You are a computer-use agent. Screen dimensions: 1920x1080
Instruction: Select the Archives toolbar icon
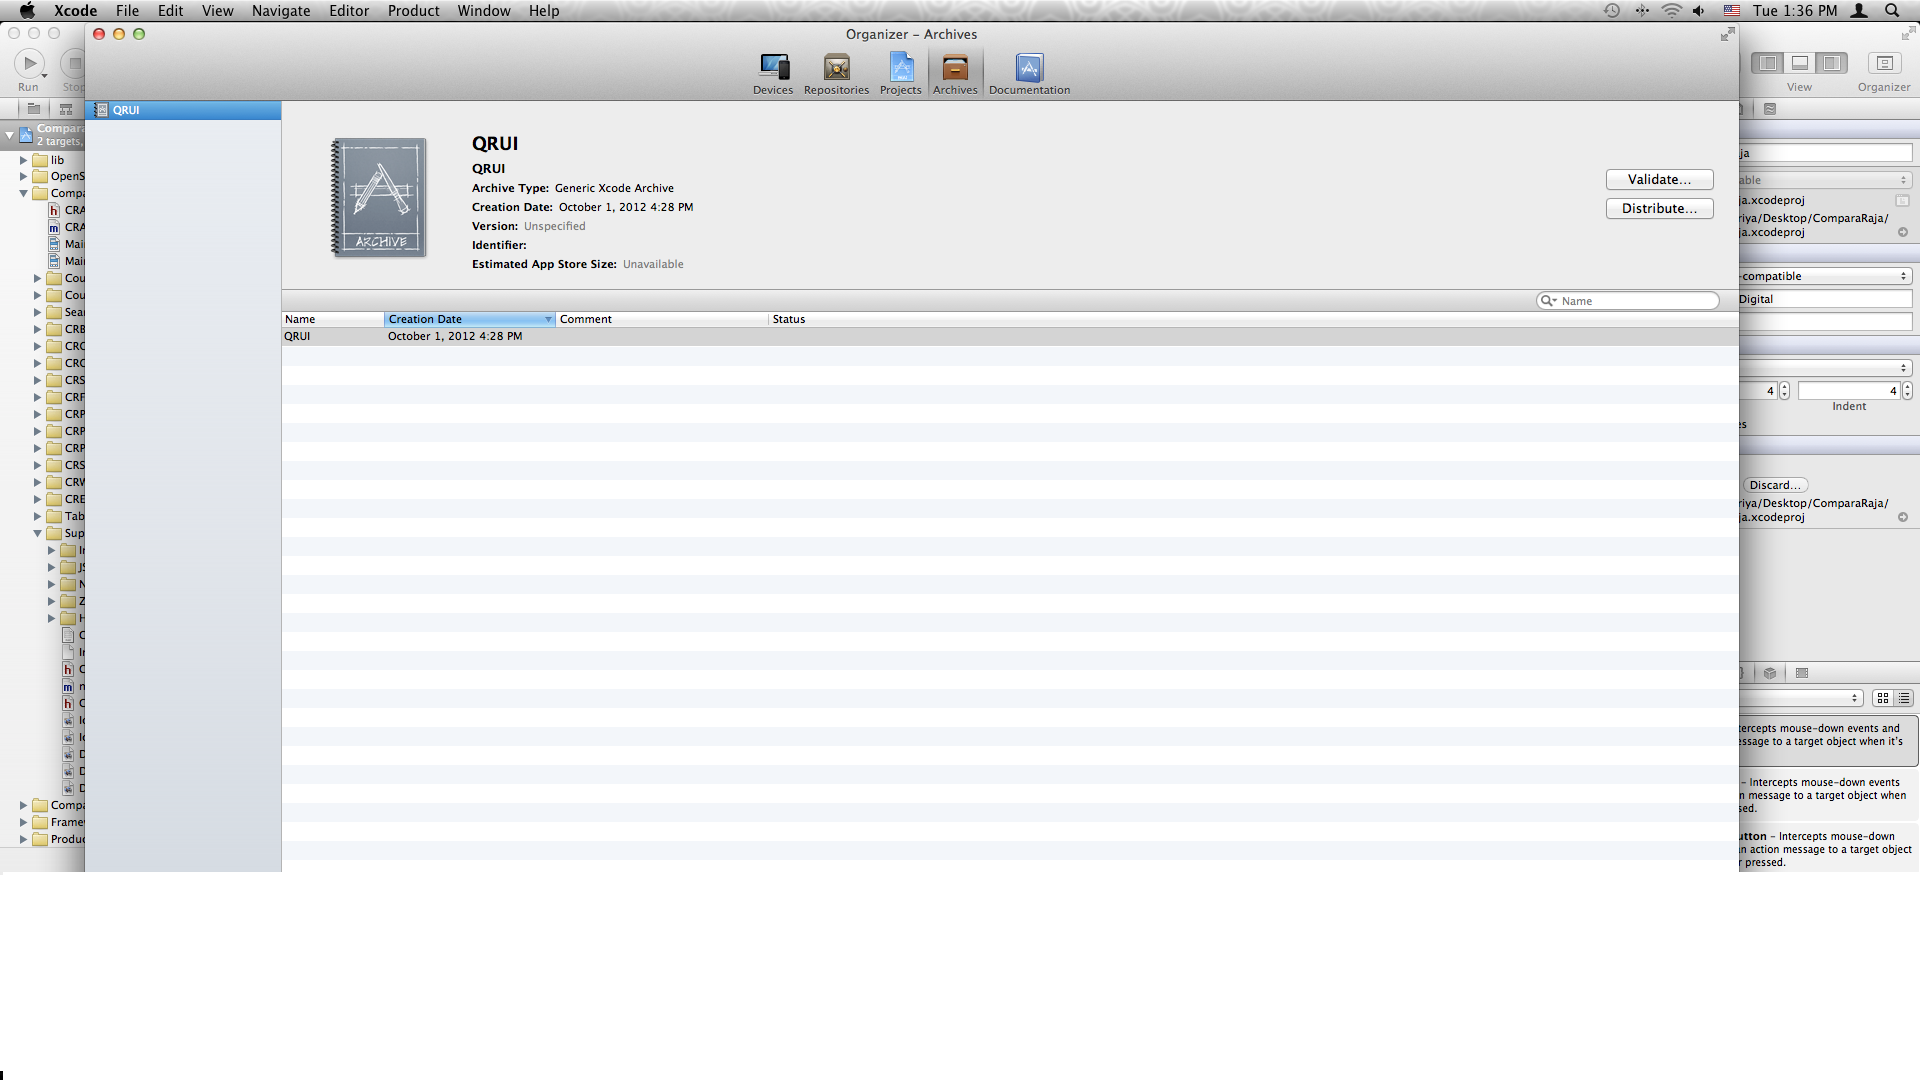click(x=955, y=74)
